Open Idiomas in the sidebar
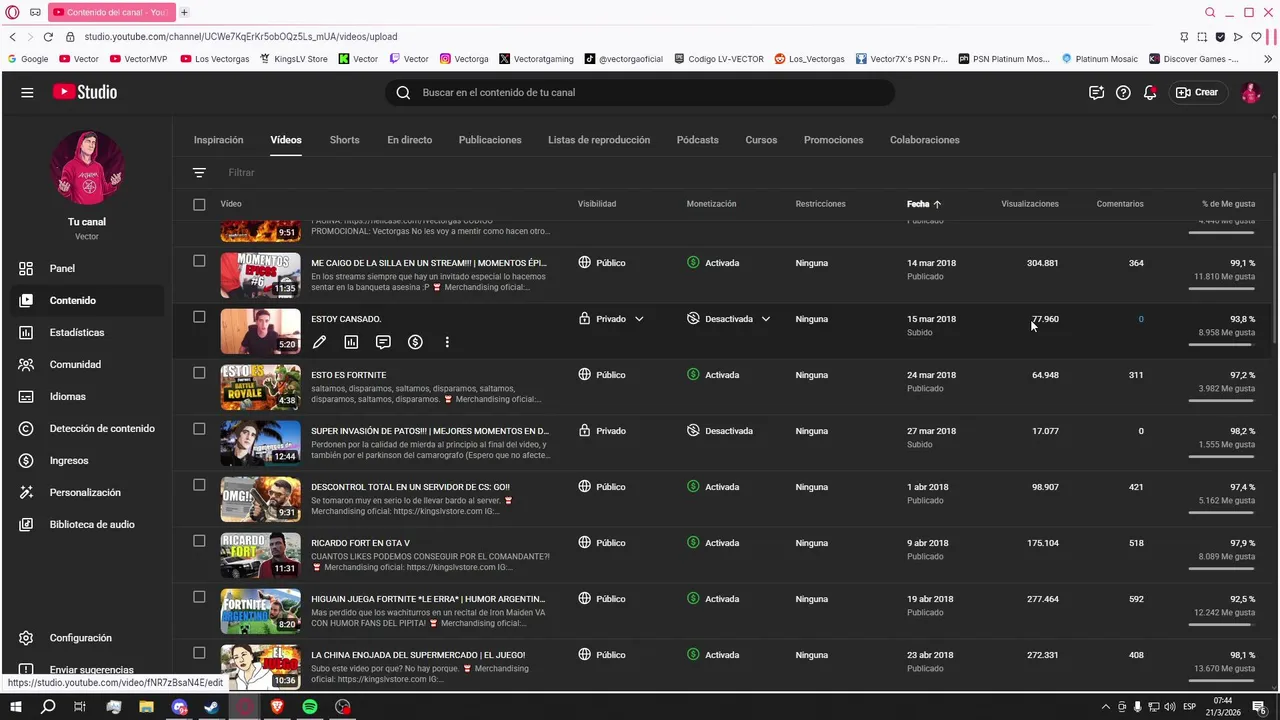 [86, 396]
